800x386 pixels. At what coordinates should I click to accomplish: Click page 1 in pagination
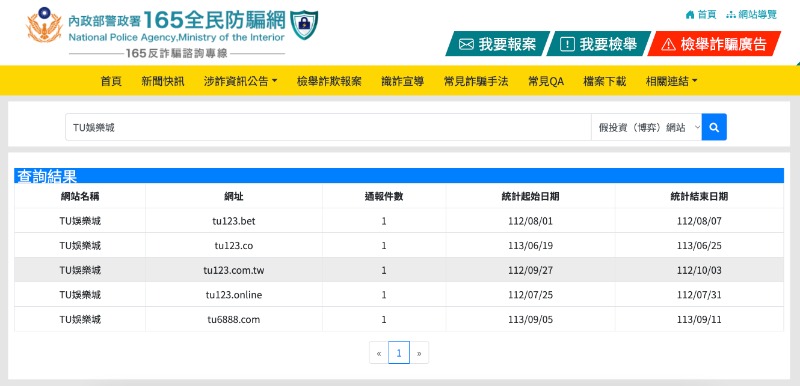coord(399,353)
